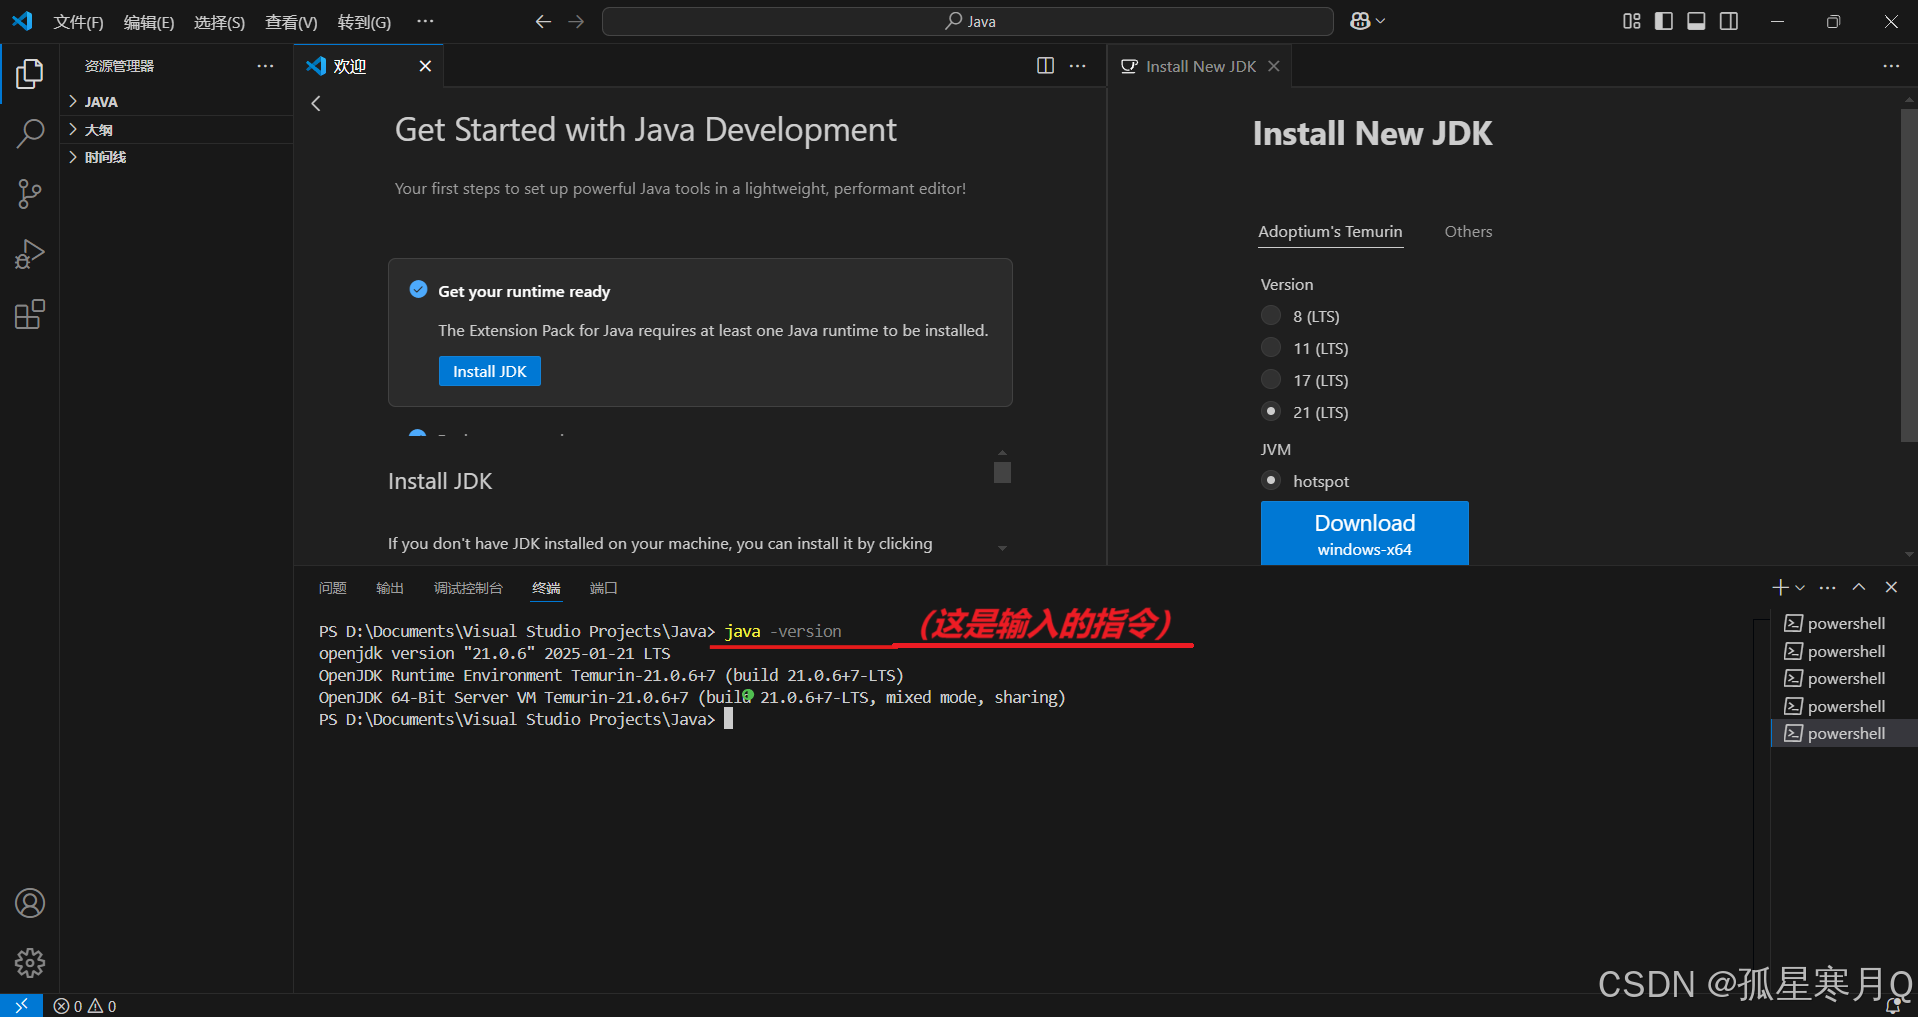Open the Accounts menu icon
The width and height of the screenshot is (1918, 1017).
[x=30, y=903]
